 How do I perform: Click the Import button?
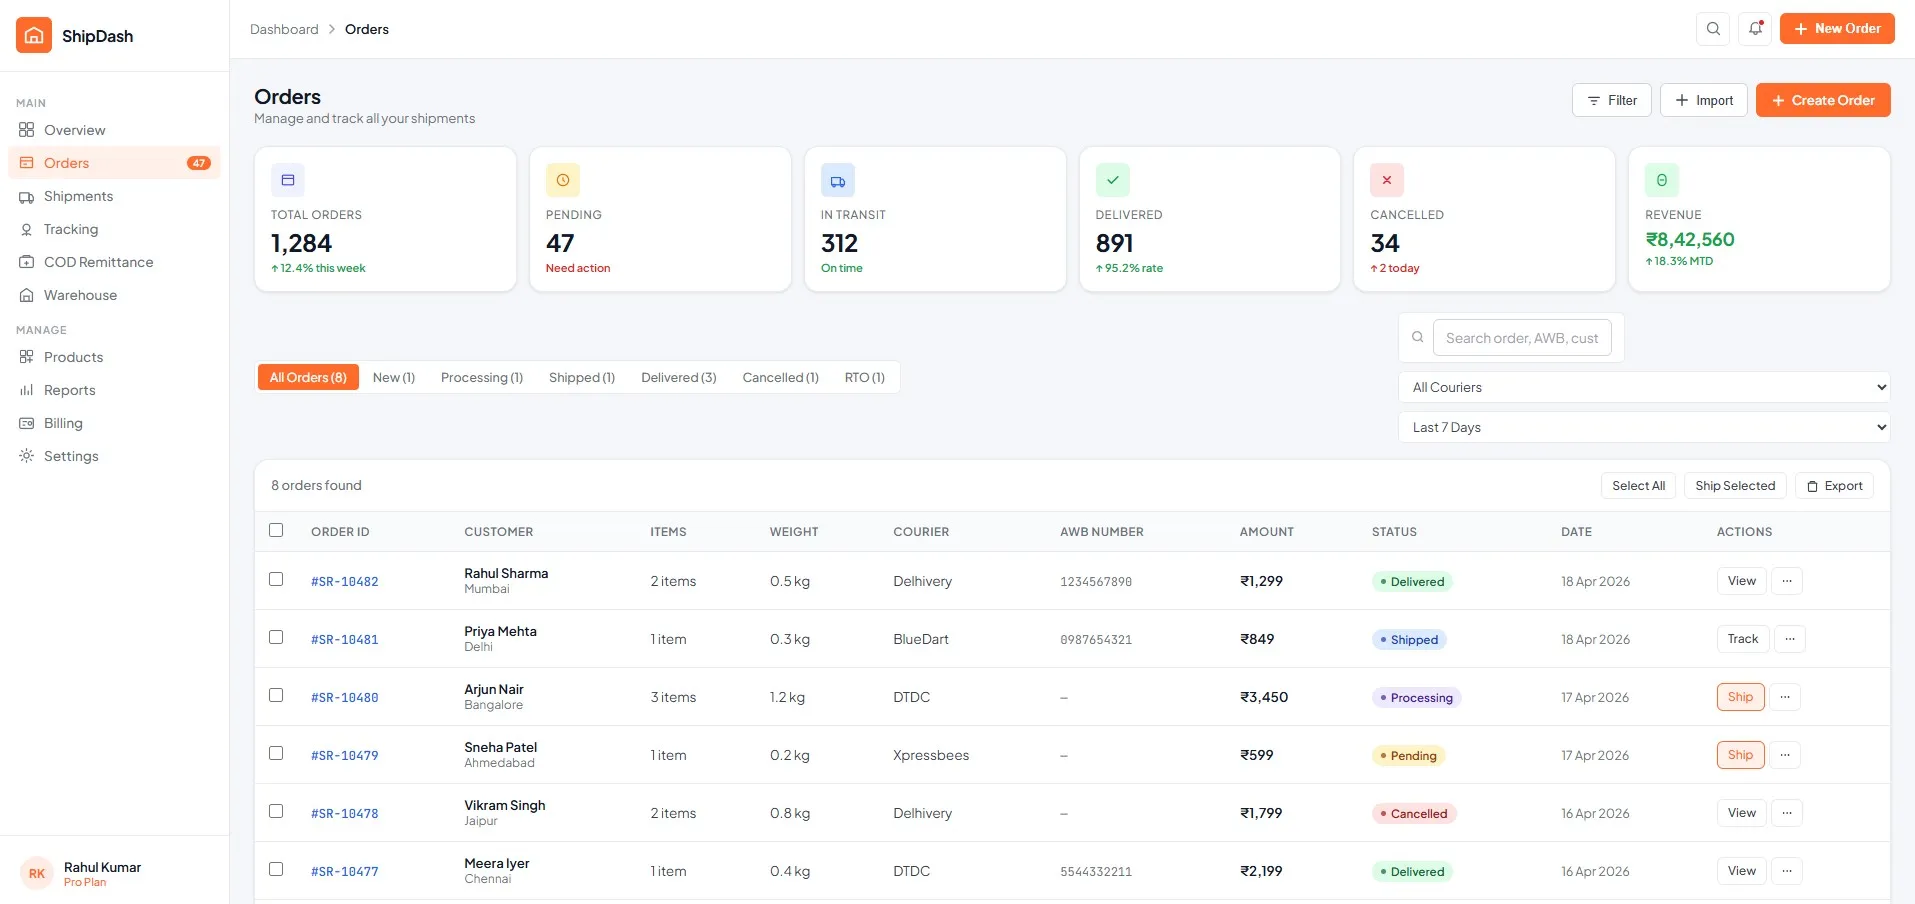(1704, 100)
